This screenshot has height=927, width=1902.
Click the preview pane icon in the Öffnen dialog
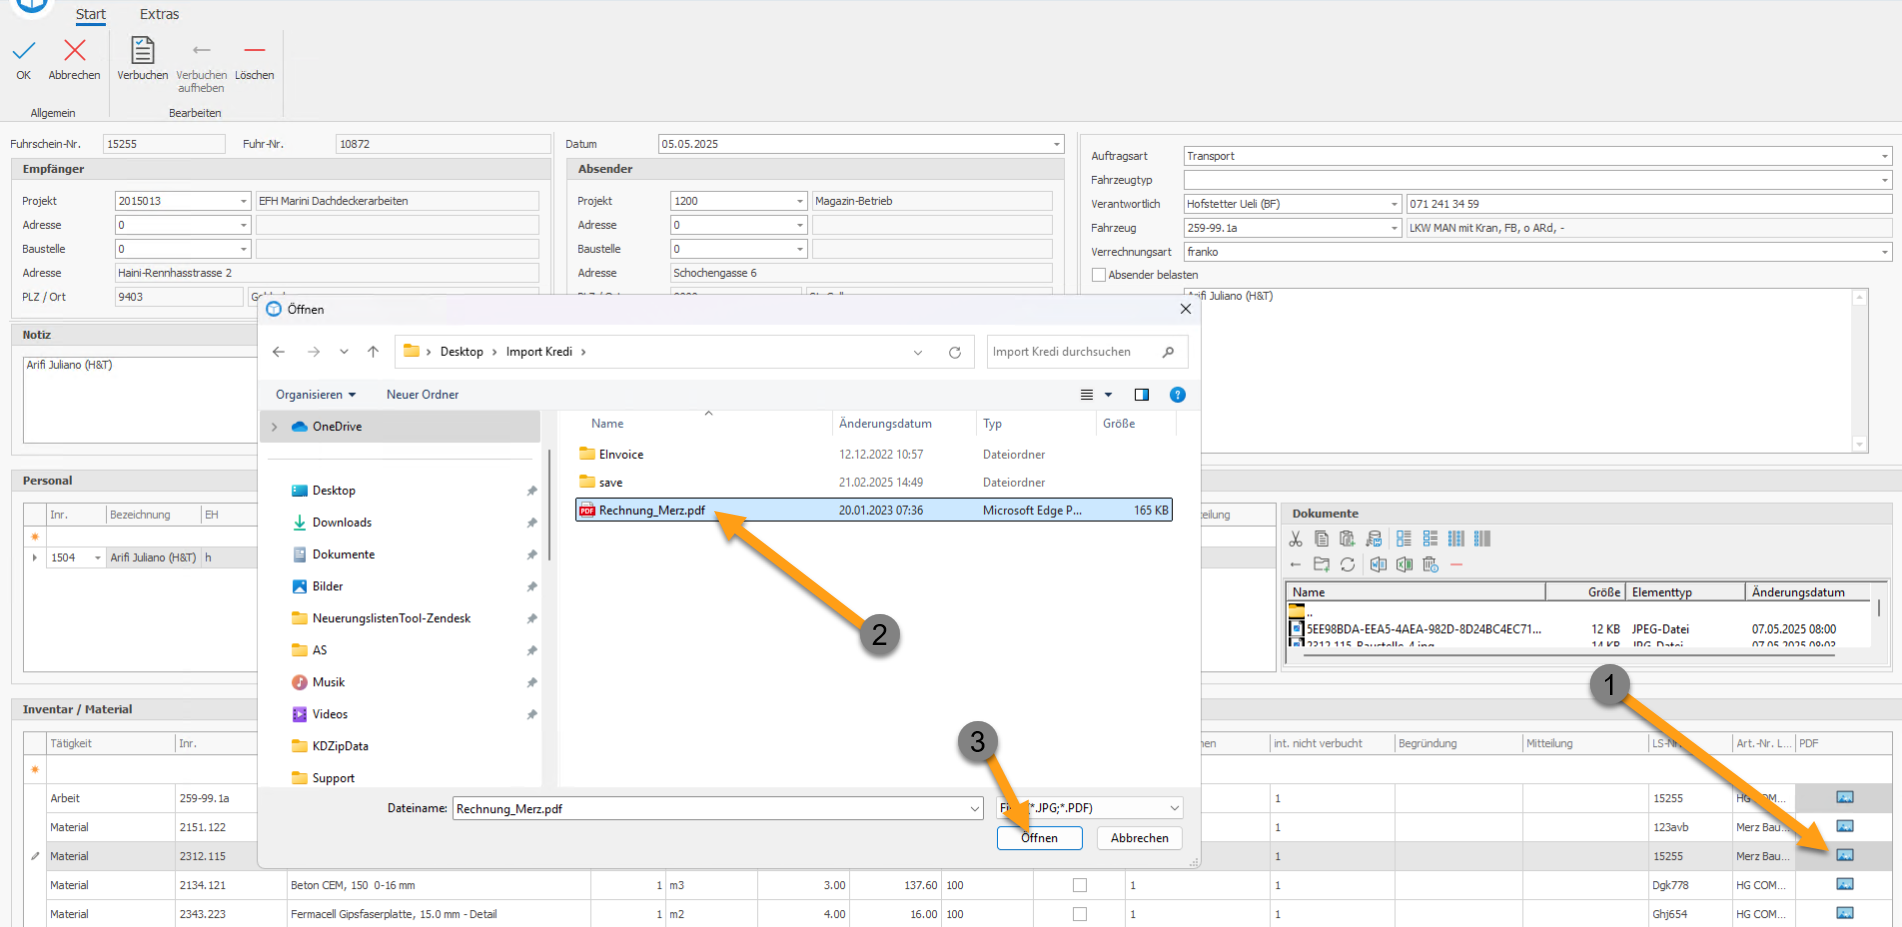1141,395
